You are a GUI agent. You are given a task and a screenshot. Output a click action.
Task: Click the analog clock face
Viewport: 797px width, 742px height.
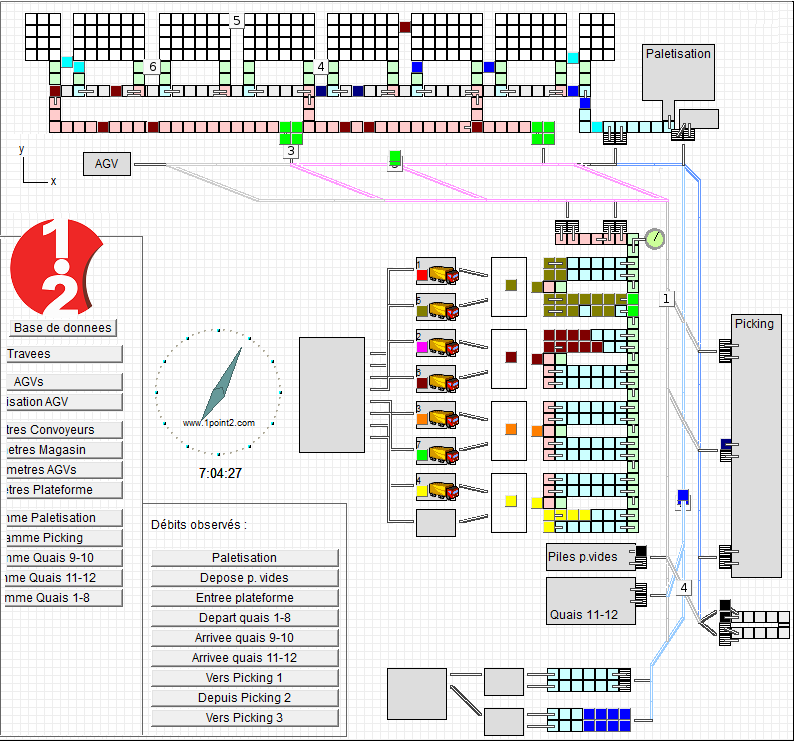pos(218,390)
